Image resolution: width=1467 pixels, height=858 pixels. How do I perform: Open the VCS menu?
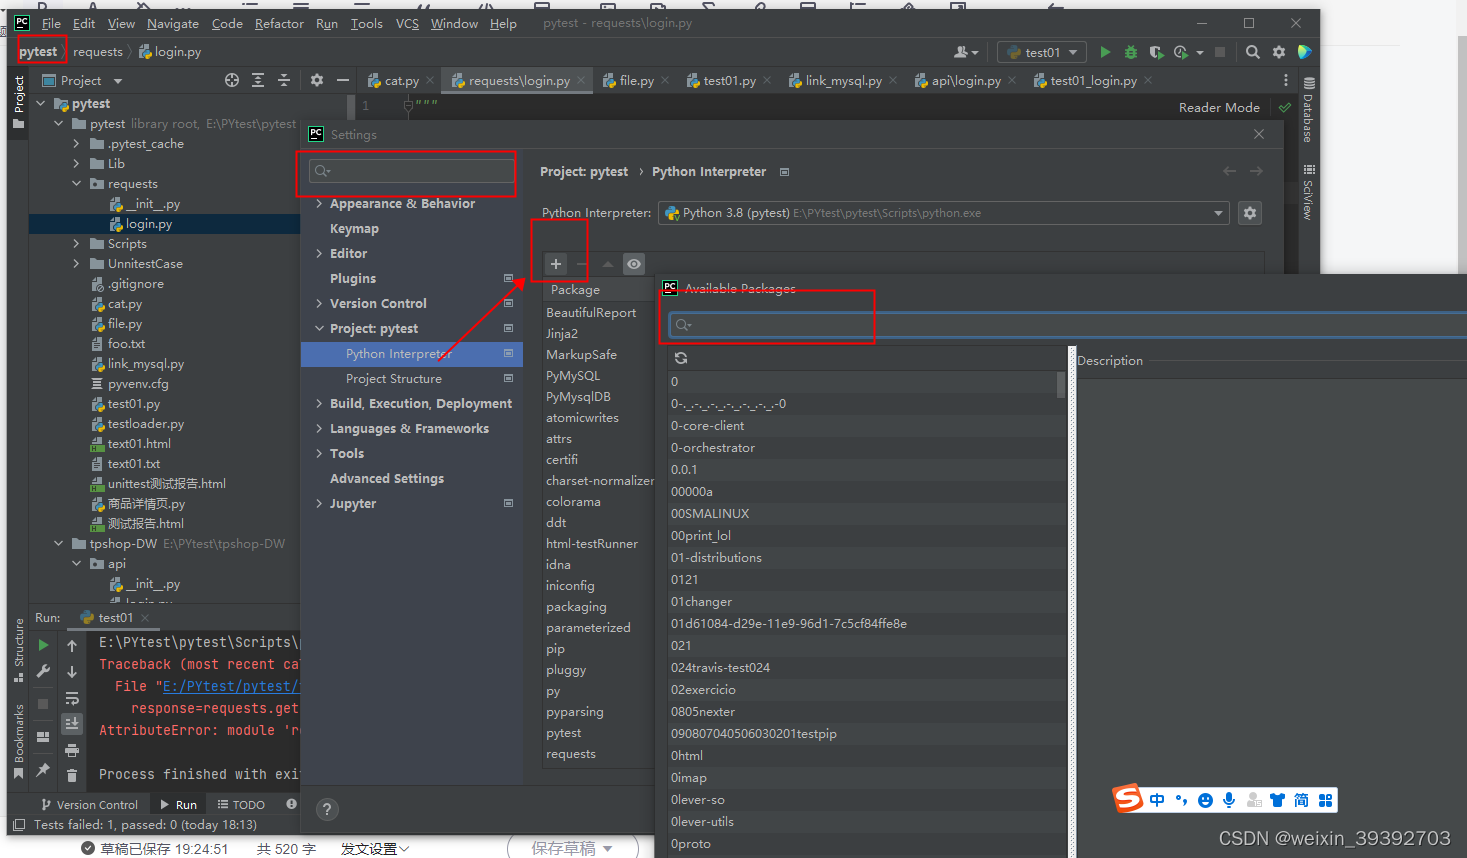point(406,23)
